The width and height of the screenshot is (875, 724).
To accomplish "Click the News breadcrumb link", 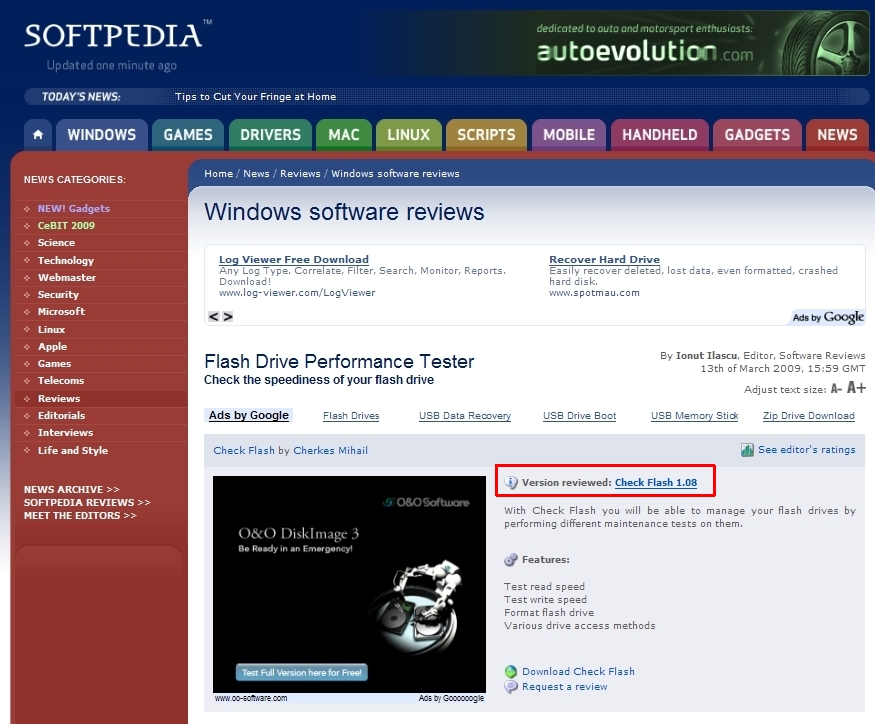I will tap(256, 174).
